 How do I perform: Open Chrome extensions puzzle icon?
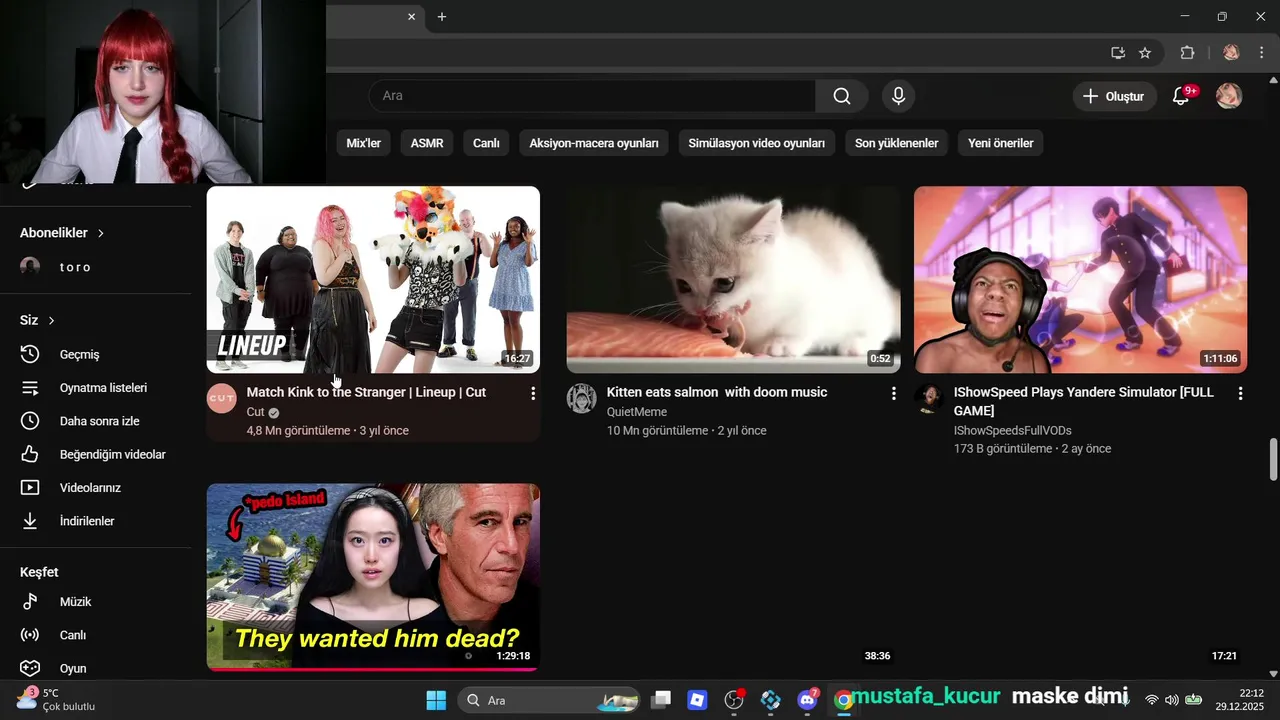pyautogui.click(x=1187, y=53)
